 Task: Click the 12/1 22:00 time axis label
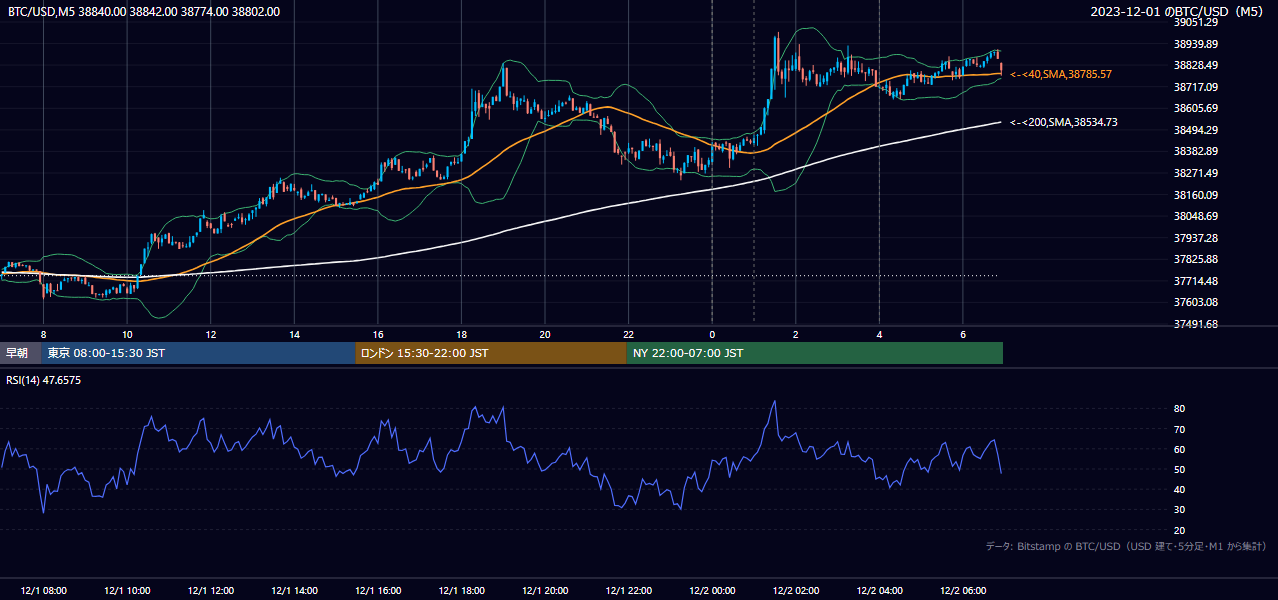click(x=628, y=591)
